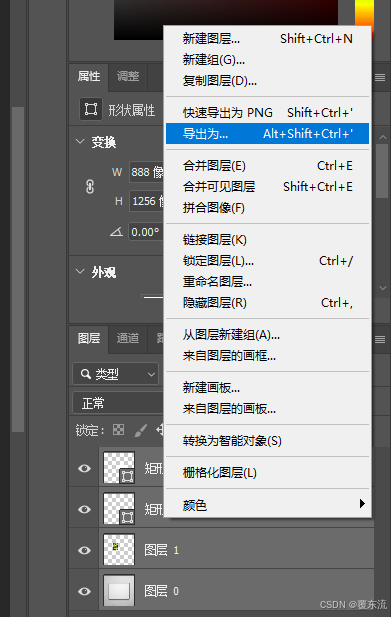391x617 pixels.
Task: Toggle the width-height link icon
Action: click(x=90, y=187)
